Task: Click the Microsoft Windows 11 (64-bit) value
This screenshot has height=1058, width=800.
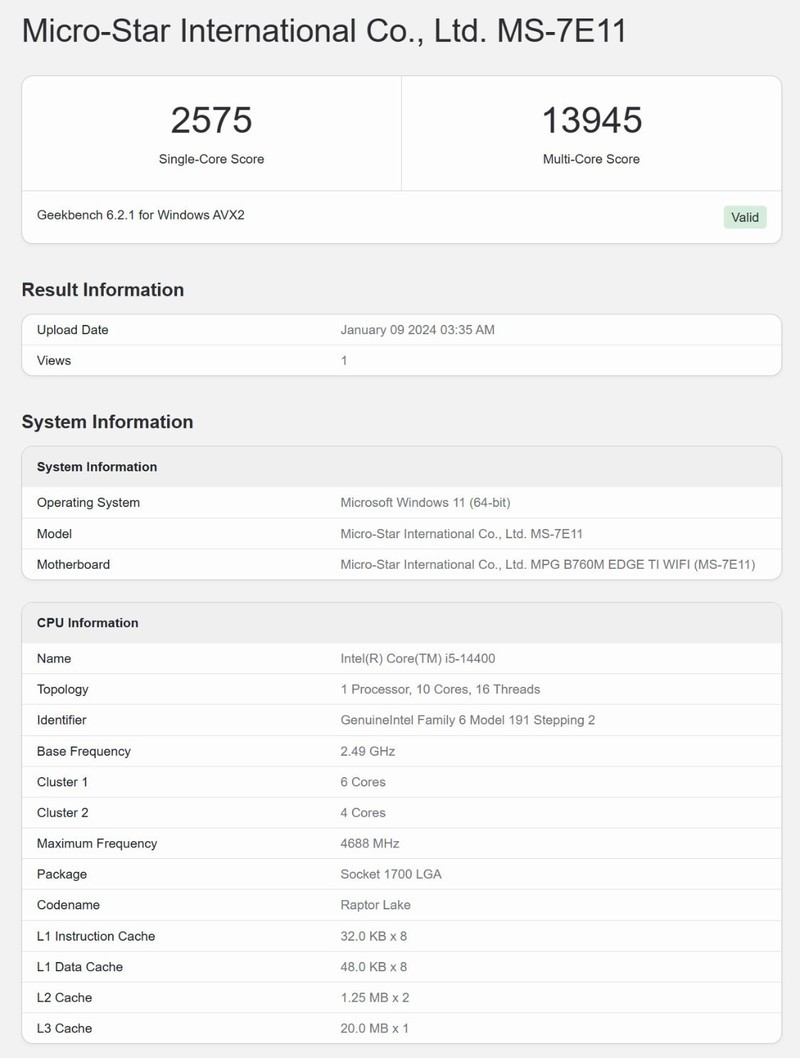Action: click(x=425, y=503)
